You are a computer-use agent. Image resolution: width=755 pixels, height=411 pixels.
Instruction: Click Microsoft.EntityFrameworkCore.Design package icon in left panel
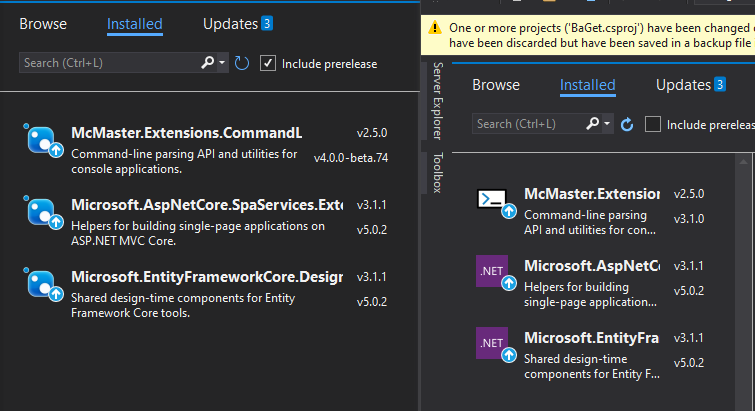tap(43, 285)
